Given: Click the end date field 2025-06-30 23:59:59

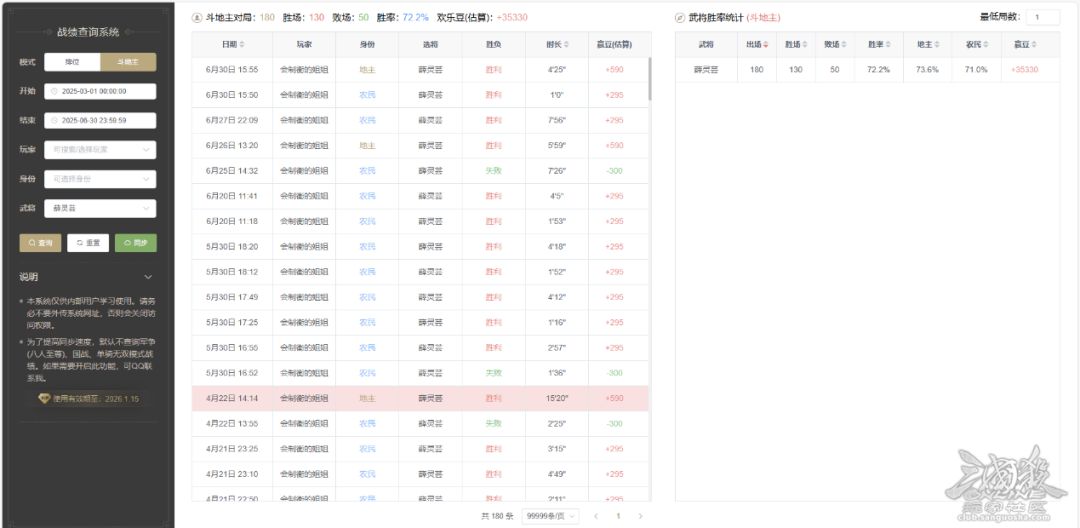Looking at the screenshot, I should point(100,120).
